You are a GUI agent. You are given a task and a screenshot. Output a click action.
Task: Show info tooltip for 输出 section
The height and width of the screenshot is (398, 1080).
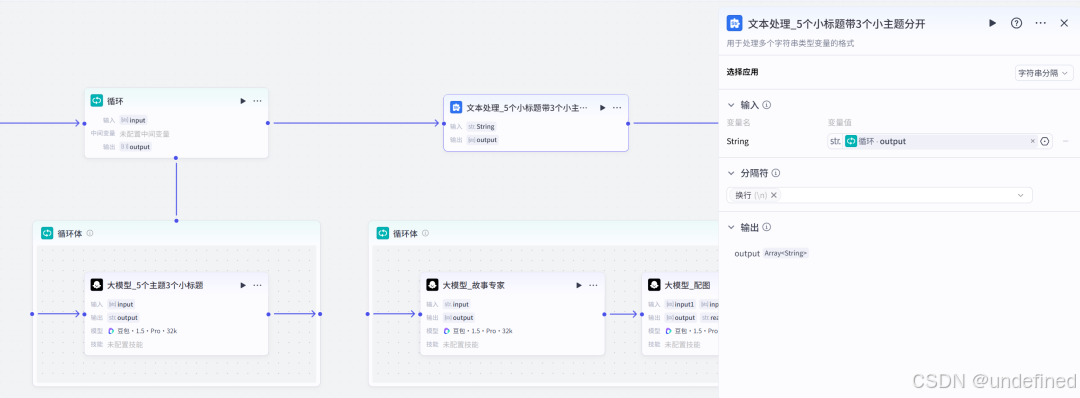767,227
